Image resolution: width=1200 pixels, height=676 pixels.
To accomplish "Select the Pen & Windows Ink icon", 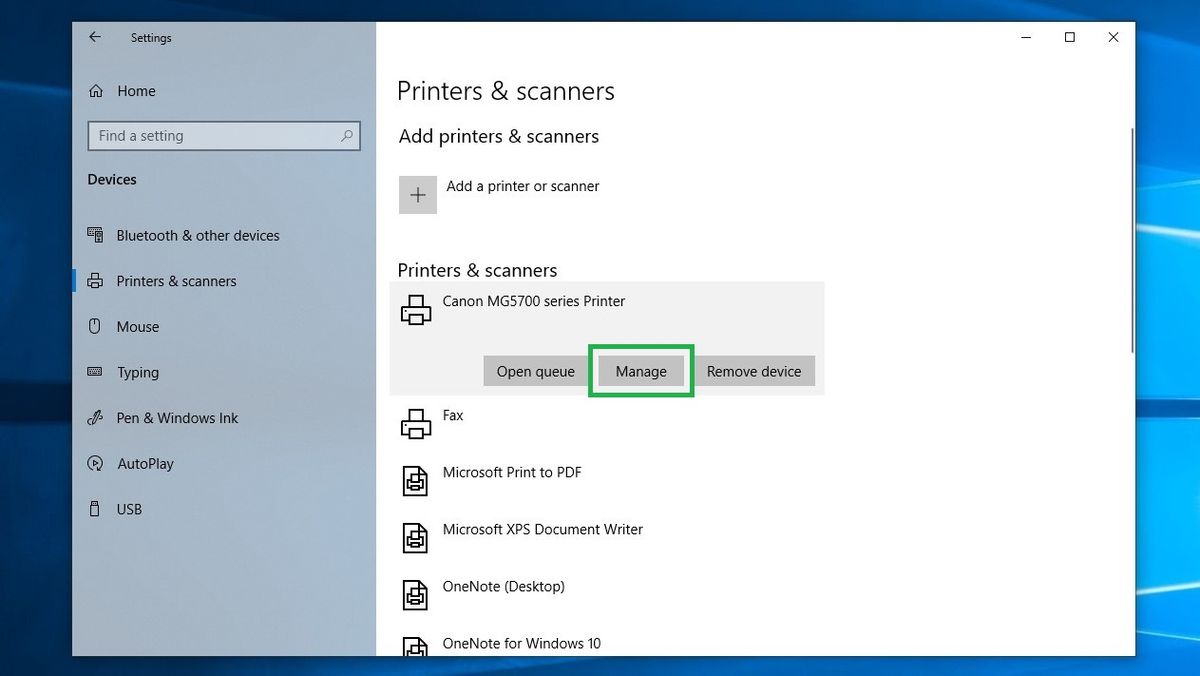I will tap(95, 418).
